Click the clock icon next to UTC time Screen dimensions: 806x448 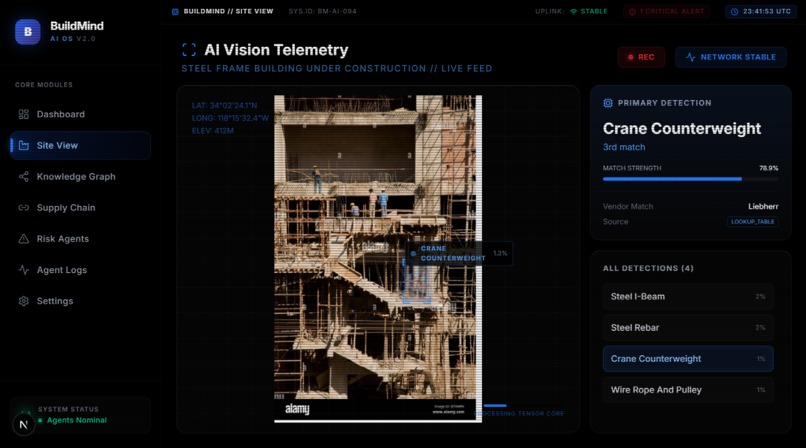(735, 11)
